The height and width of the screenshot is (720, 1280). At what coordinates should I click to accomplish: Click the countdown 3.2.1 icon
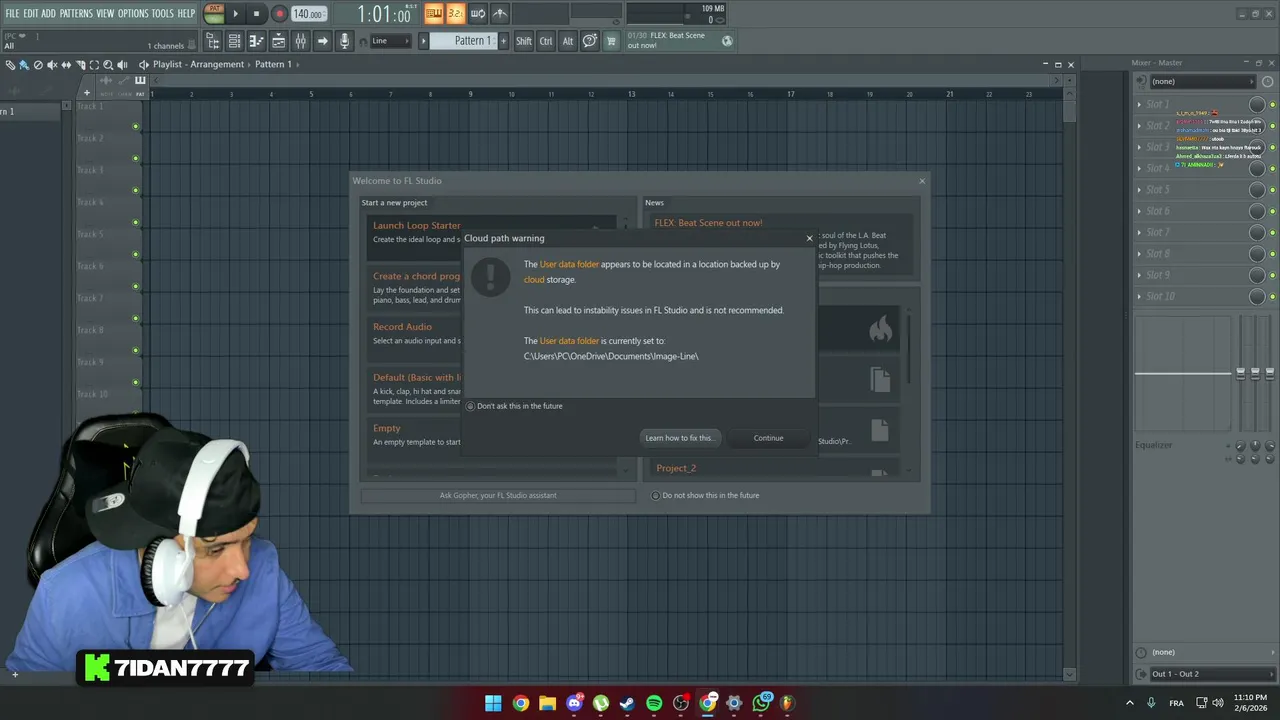(x=455, y=13)
